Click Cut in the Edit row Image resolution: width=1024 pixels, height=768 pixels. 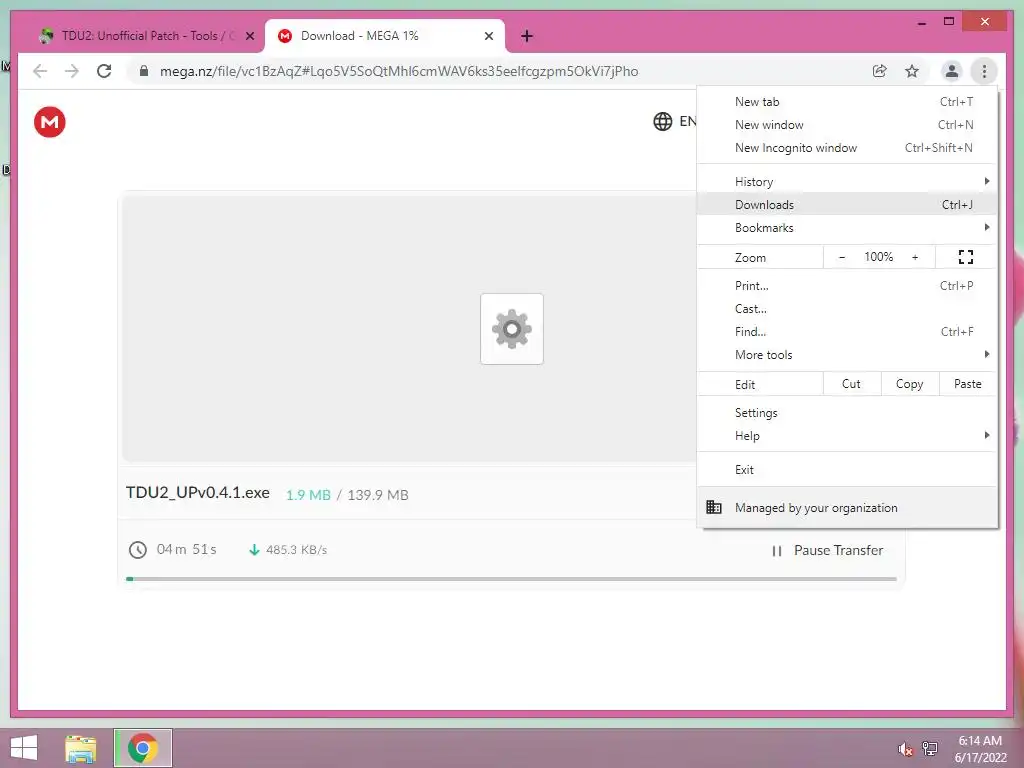coord(852,384)
